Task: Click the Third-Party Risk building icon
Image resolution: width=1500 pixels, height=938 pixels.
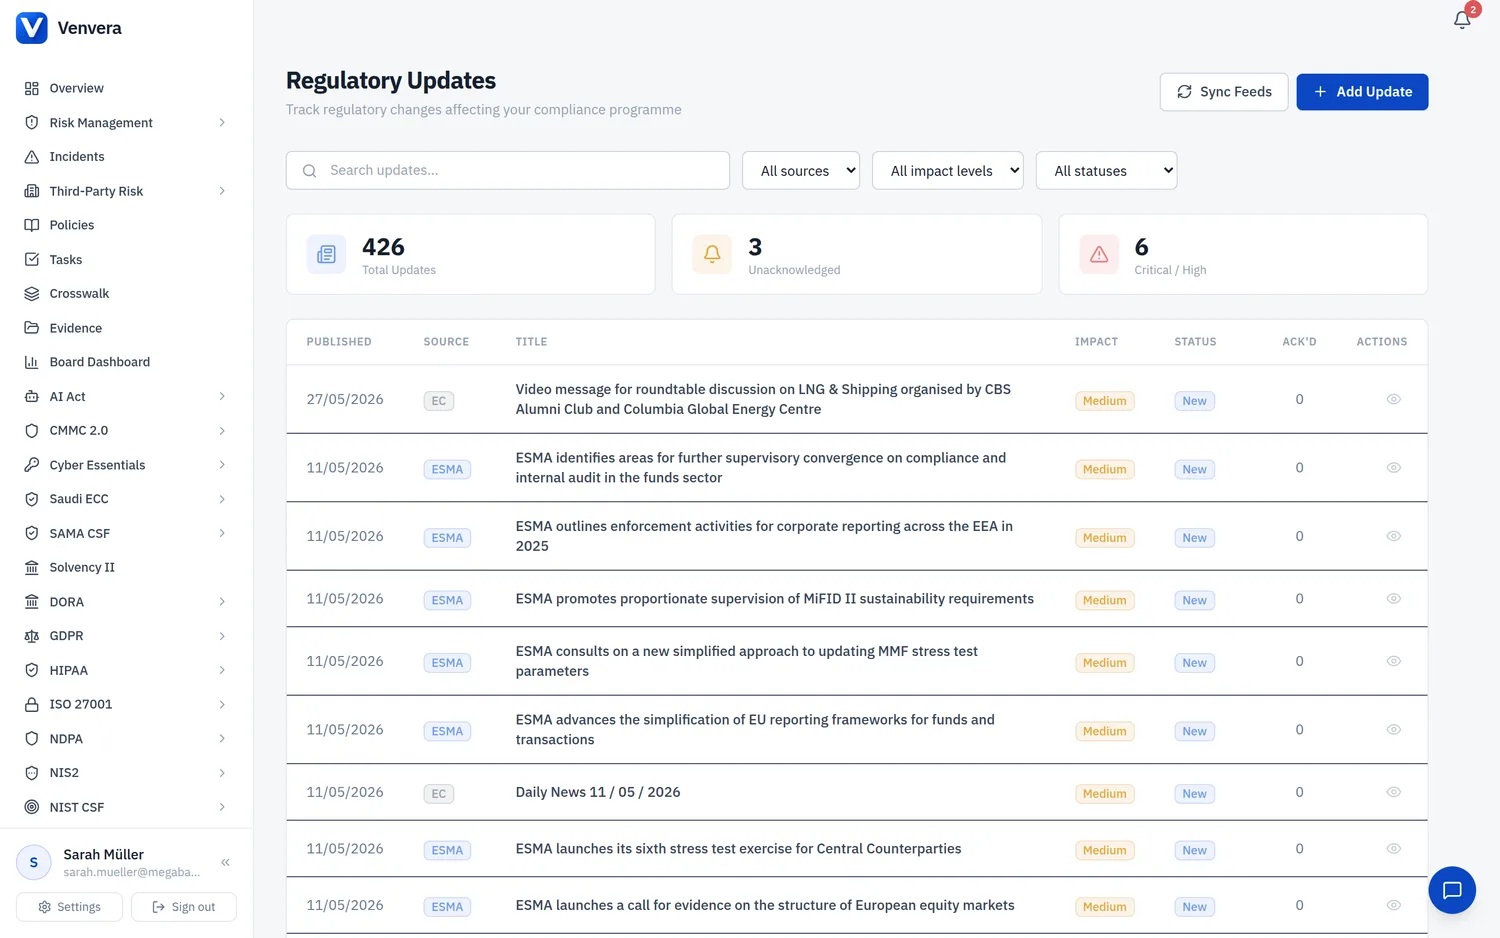Action: click(32, 191)
